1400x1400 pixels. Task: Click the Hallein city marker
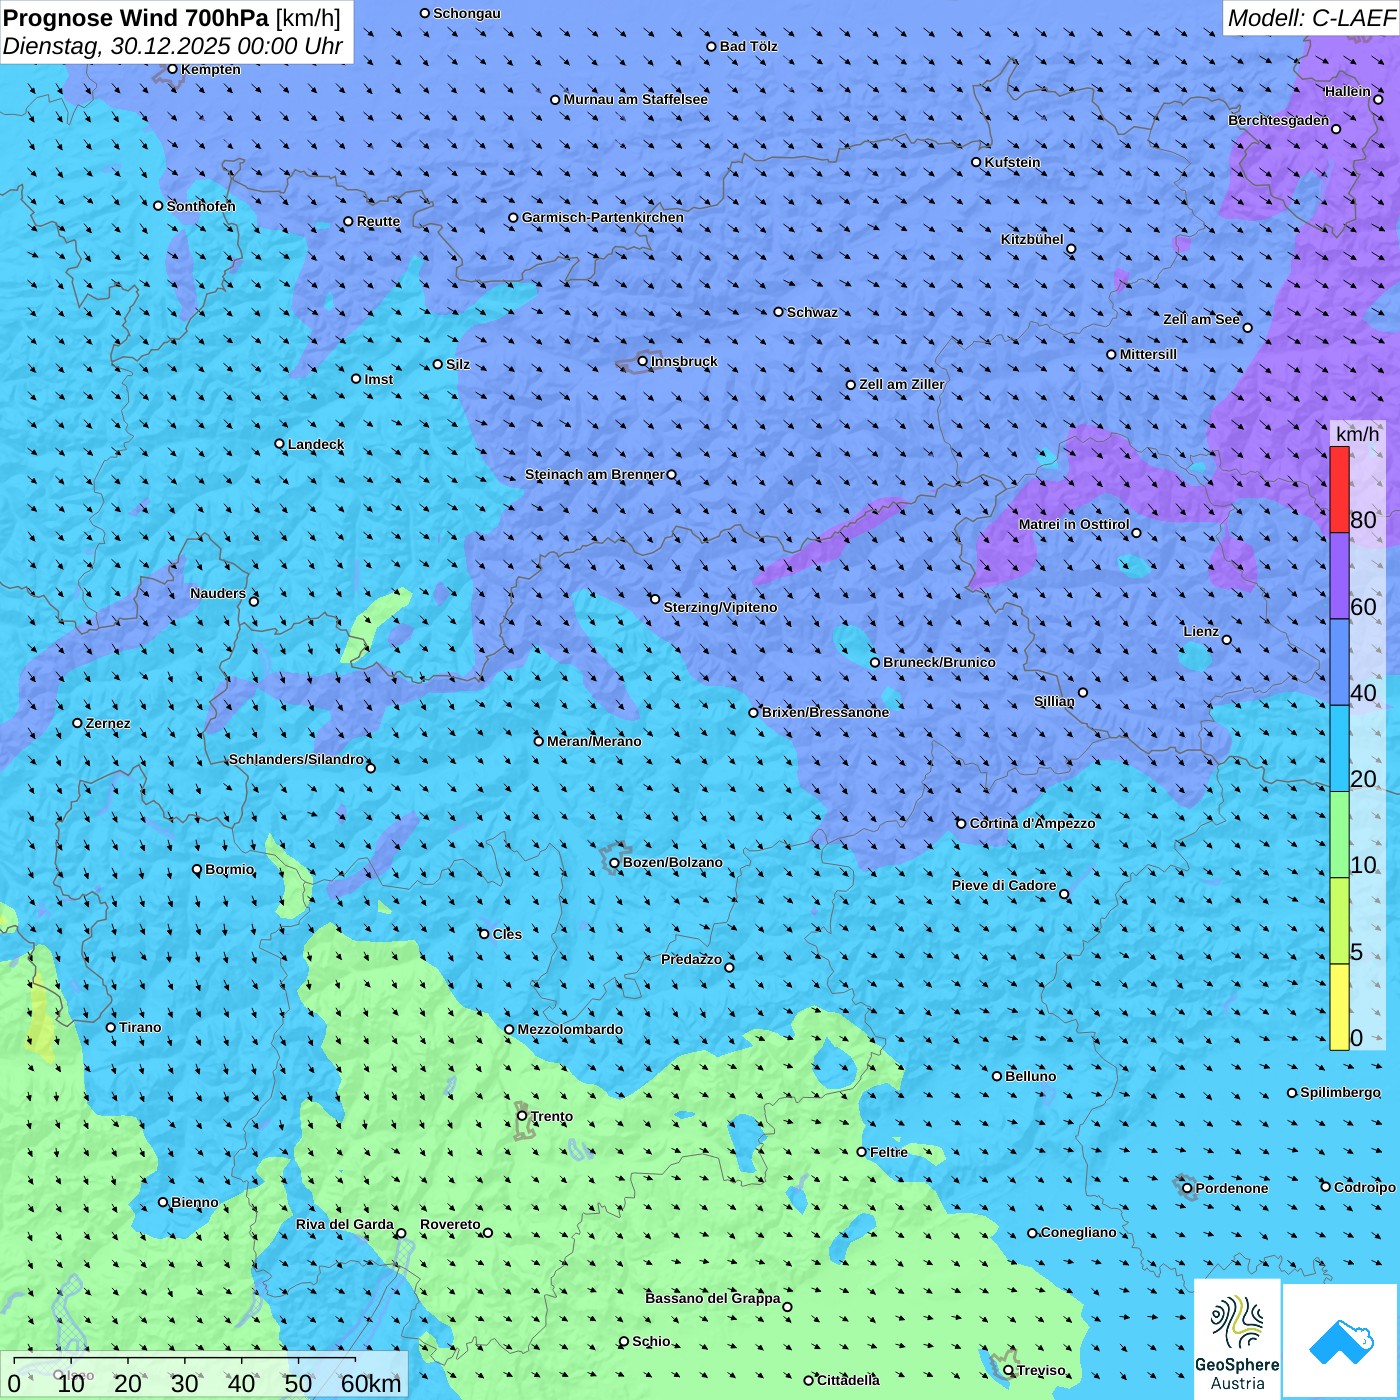pos(1378,99)
